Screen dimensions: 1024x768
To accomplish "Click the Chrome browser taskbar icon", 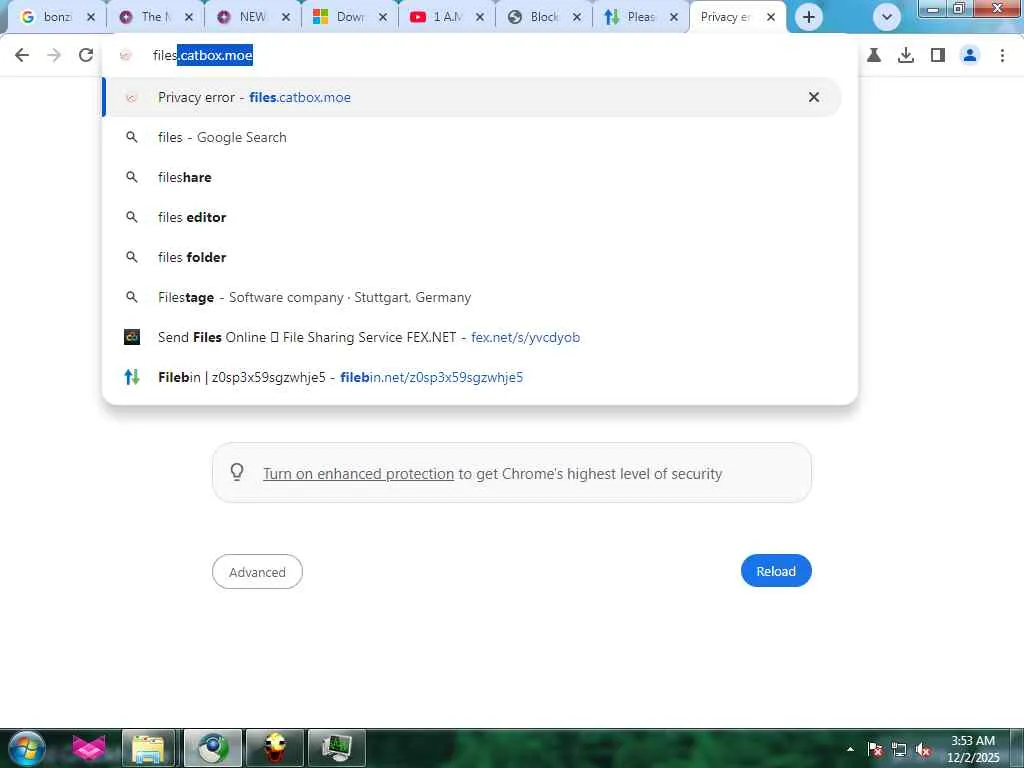I will pyautogui.click(x=212, y=748).
